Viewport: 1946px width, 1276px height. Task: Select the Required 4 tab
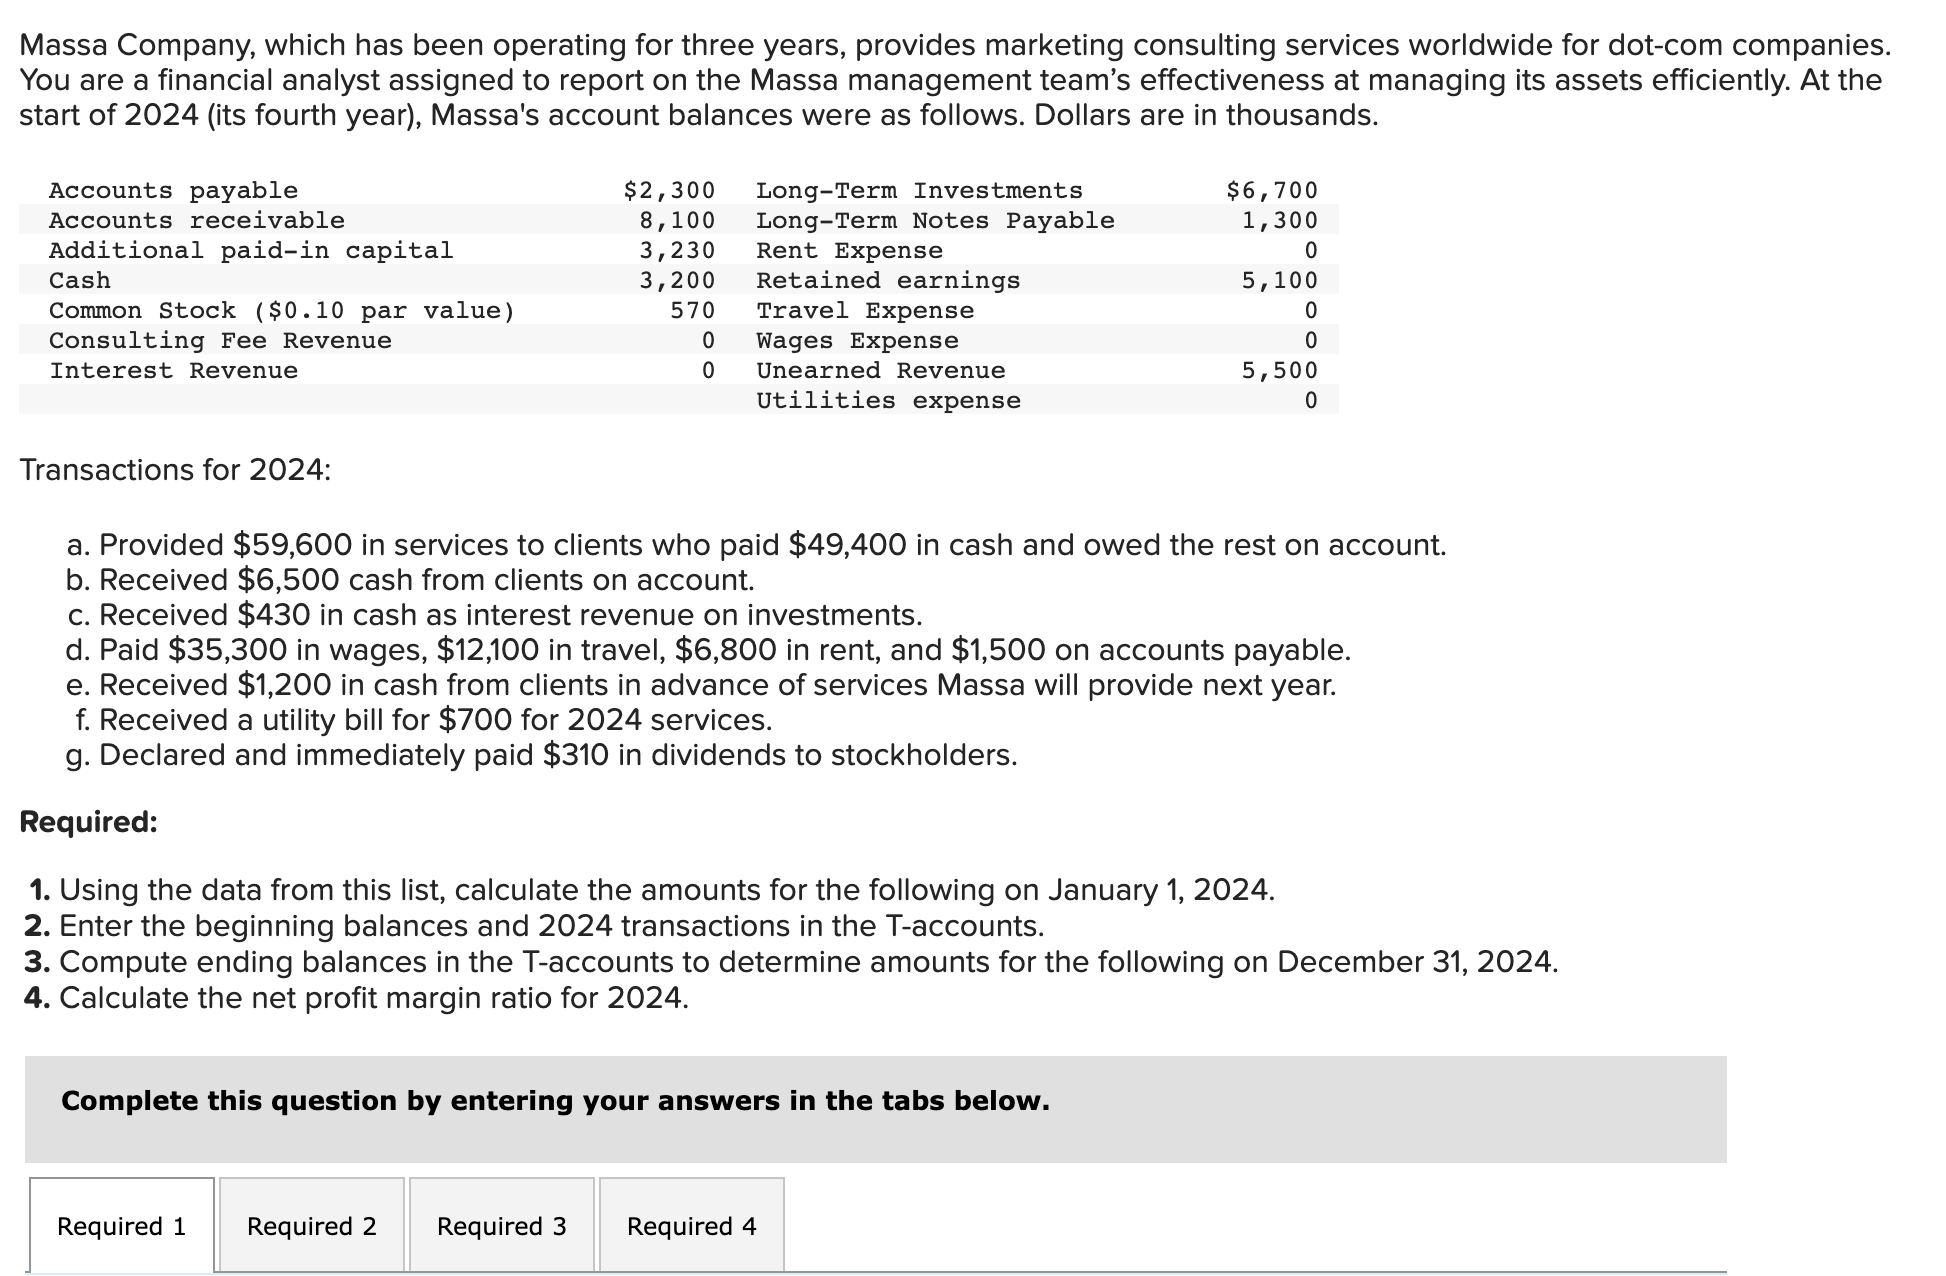[x=691, y=1225]
